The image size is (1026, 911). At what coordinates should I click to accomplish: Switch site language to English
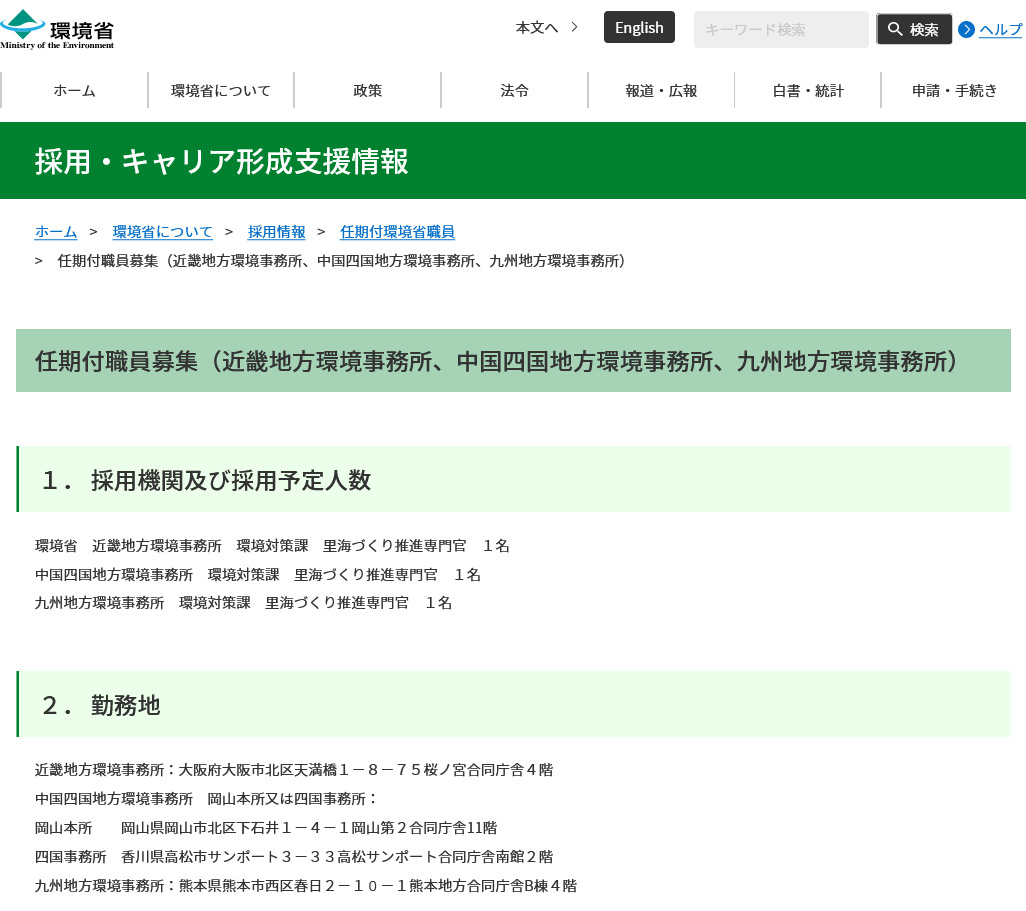point(639,27)
